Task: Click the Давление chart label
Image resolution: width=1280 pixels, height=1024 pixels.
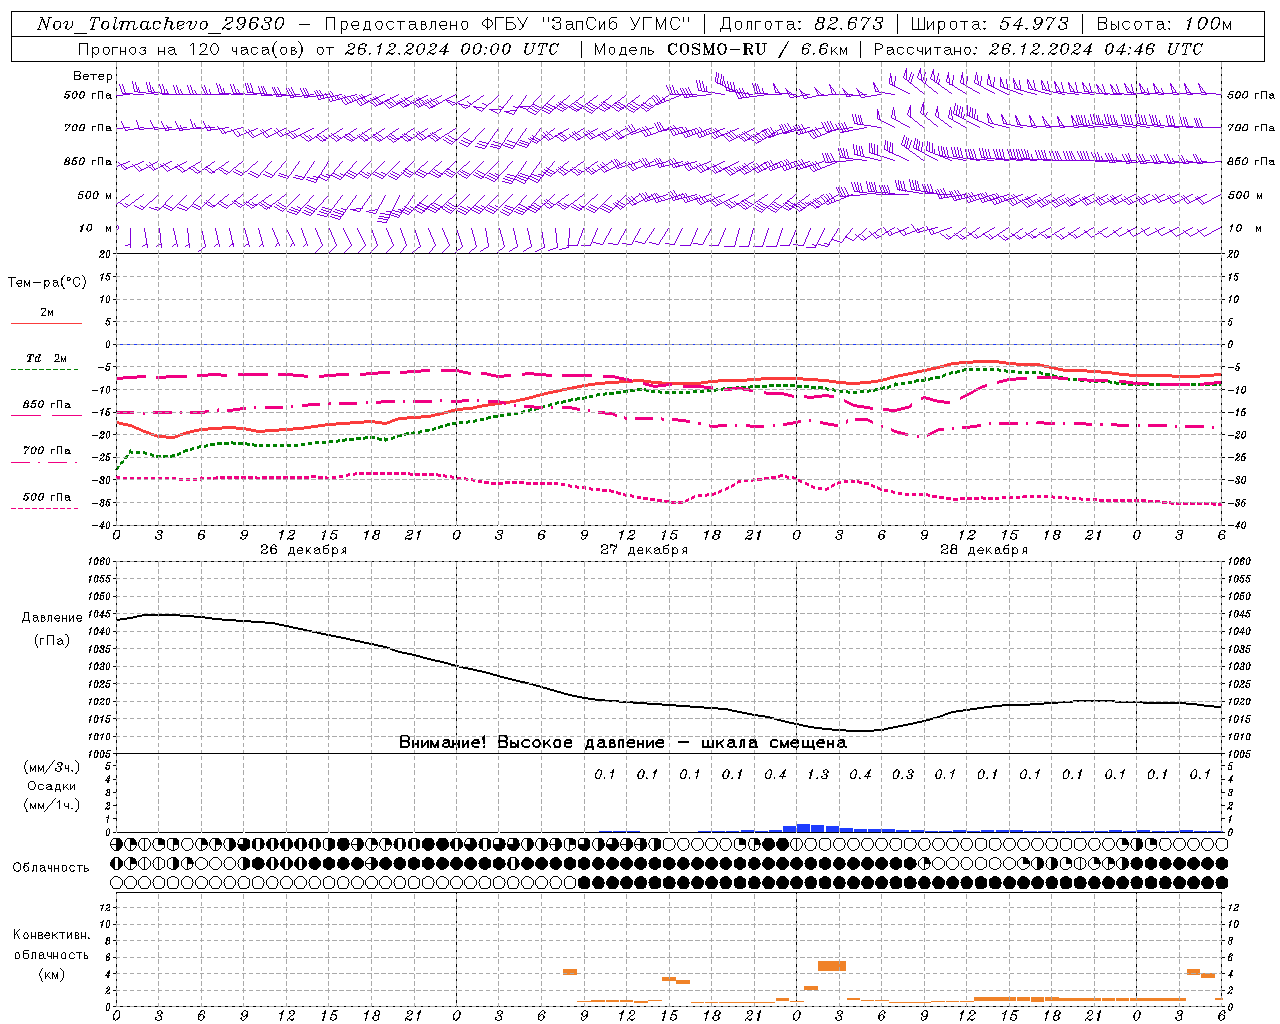Action: pyautogui.click(x=51, y=618)
